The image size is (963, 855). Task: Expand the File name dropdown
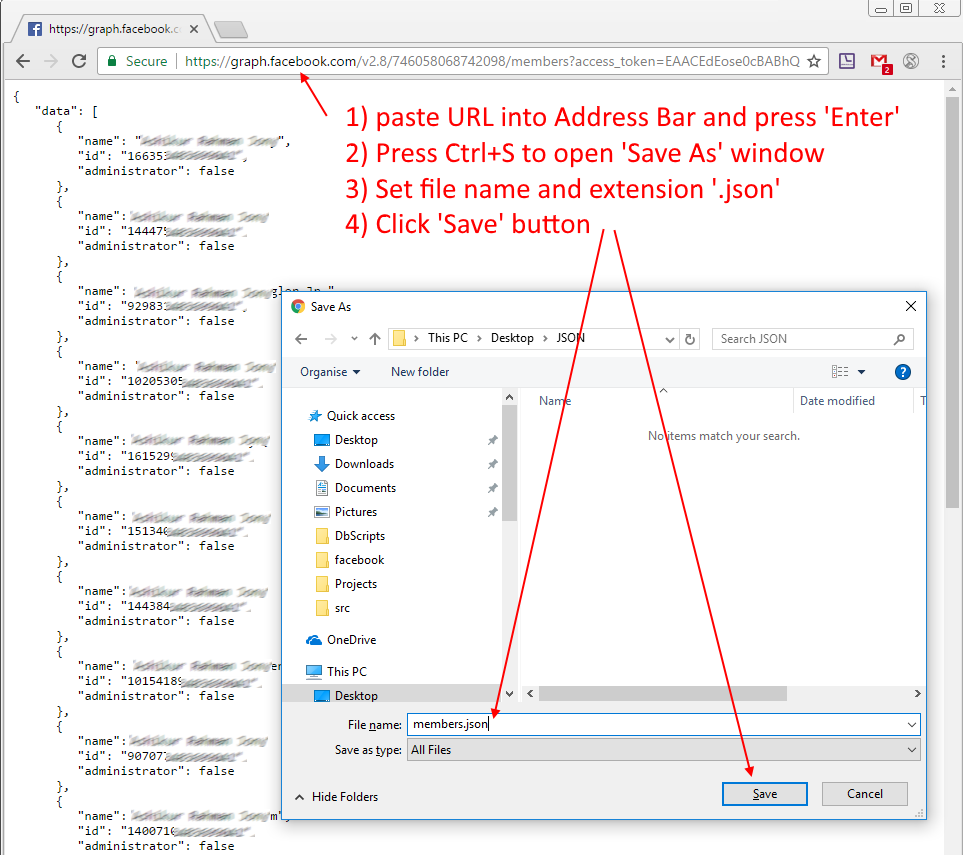click(911, 725)
